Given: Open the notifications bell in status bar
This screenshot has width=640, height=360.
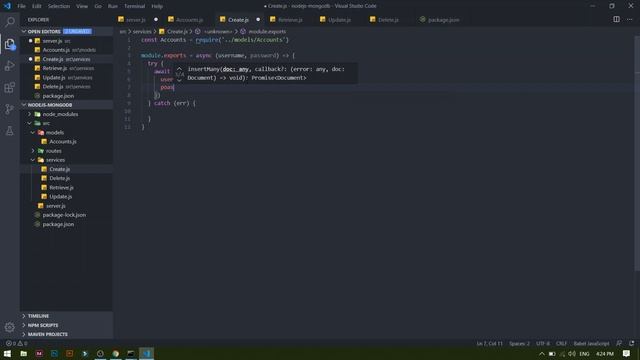Looking at the screenshot, I should [x=631, y=343].
